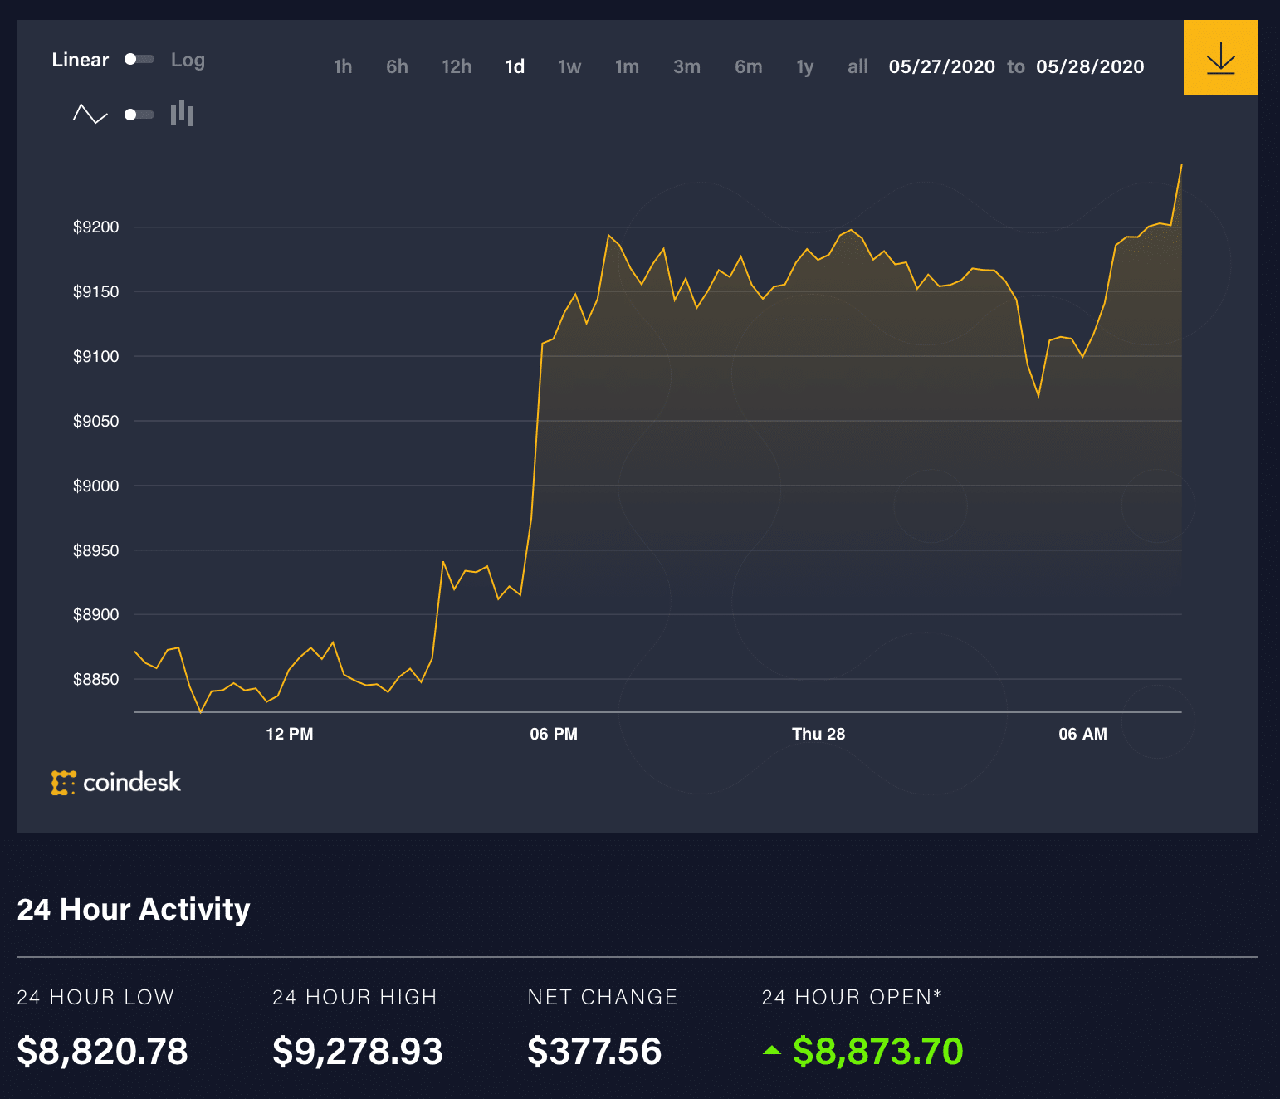This screenshot has width=1280, height=1099.
Task: Click the $9100 y-axis label
Action: pos(96,356)
